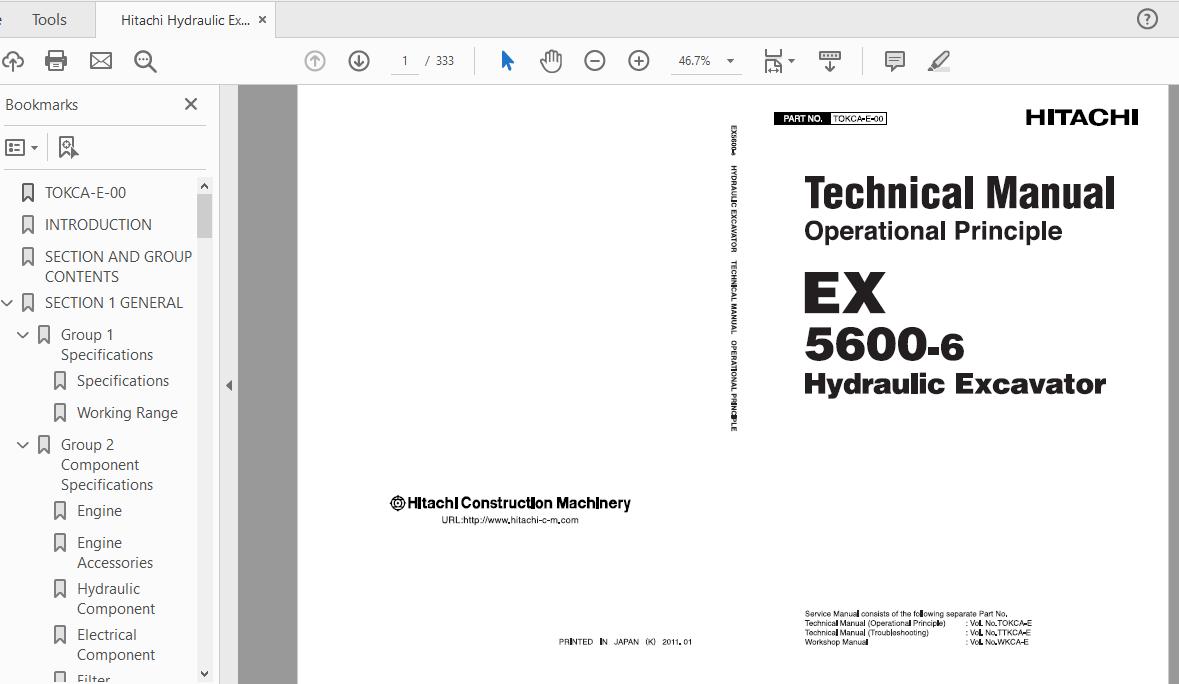1179x684 pixels.
Task: Open the SECTION 1 GENERAL bookmark
Action: click(x=114, y=303)
